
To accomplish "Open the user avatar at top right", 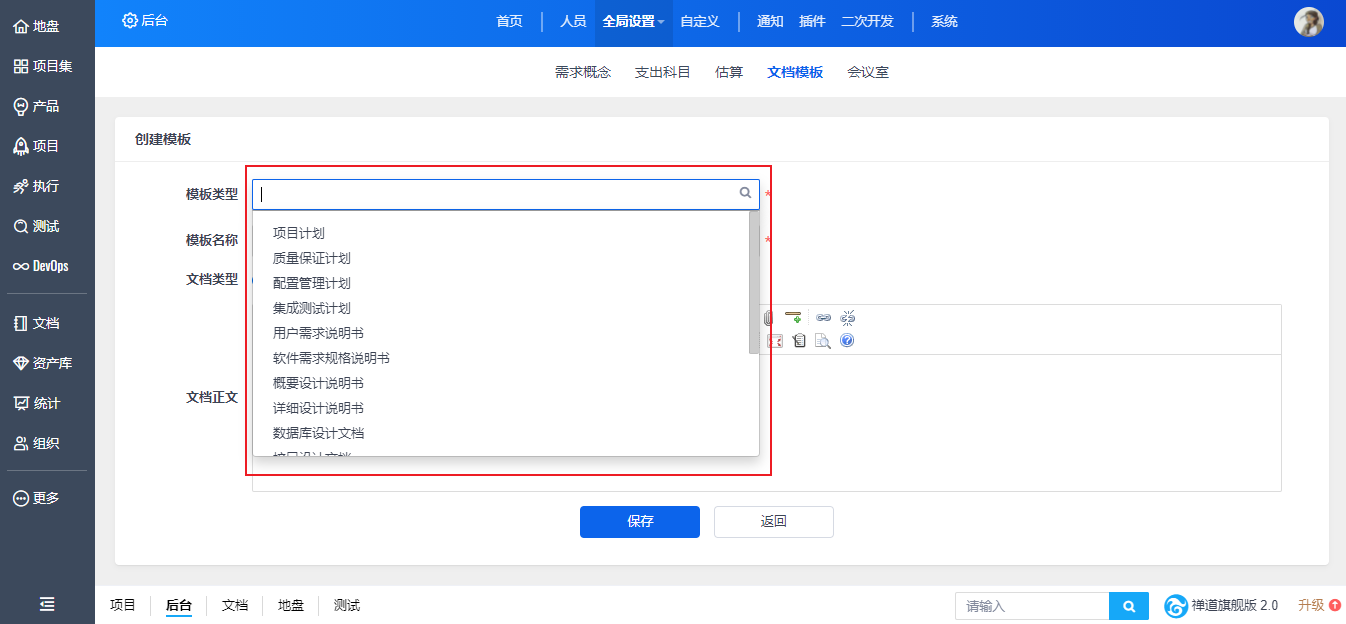I will (1308, 22).
